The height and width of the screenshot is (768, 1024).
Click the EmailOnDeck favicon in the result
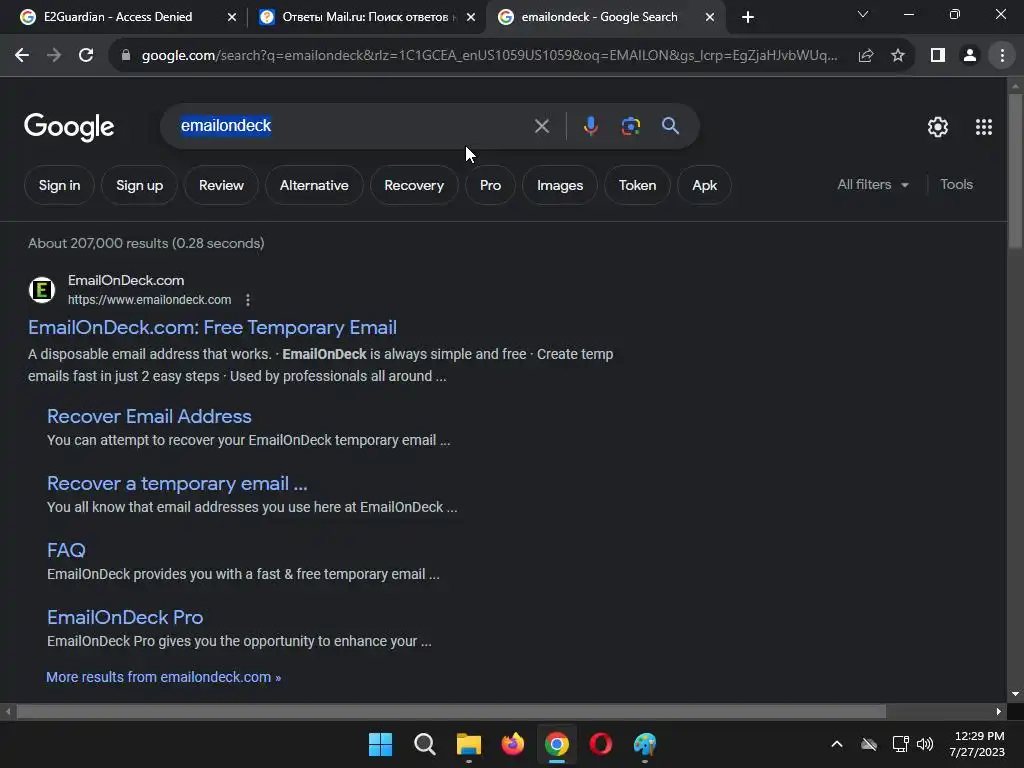pos(42,290)
